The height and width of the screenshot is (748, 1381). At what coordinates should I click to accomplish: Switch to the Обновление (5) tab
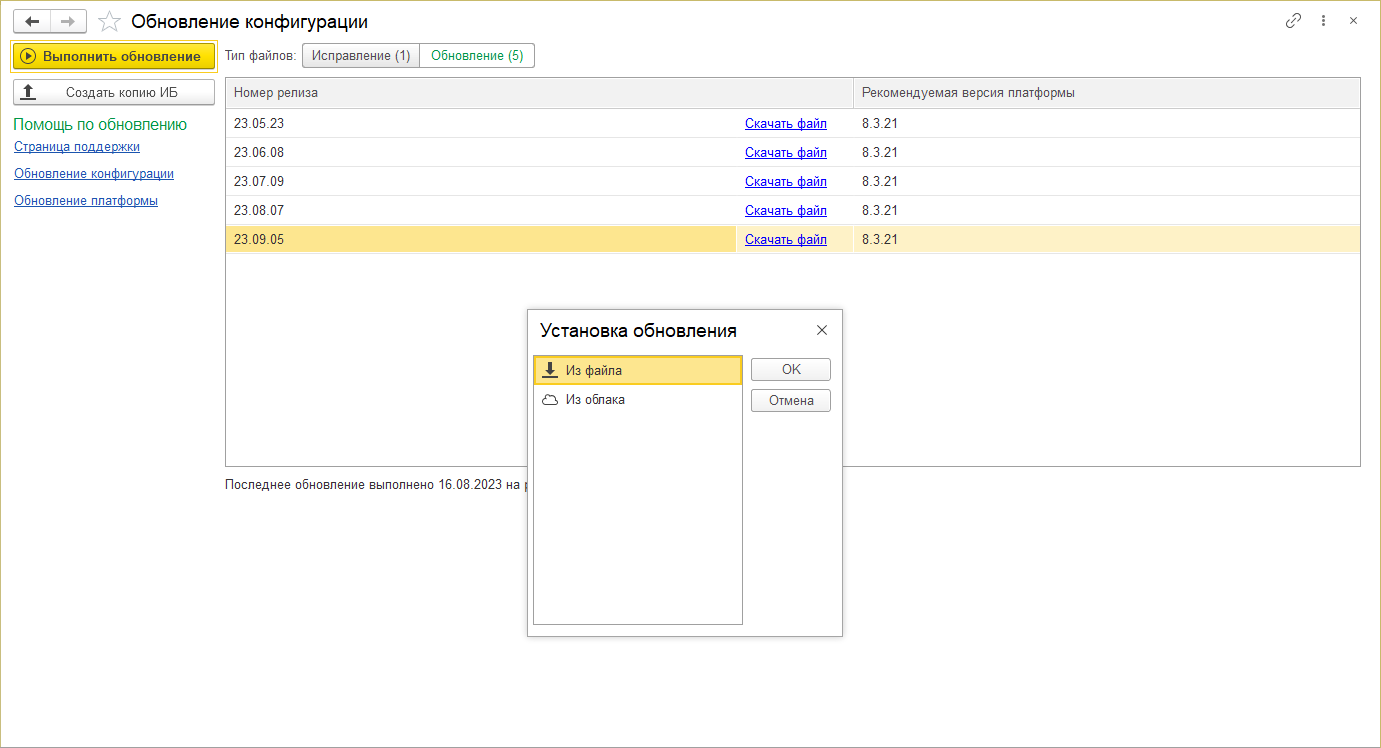pos(477,56)
